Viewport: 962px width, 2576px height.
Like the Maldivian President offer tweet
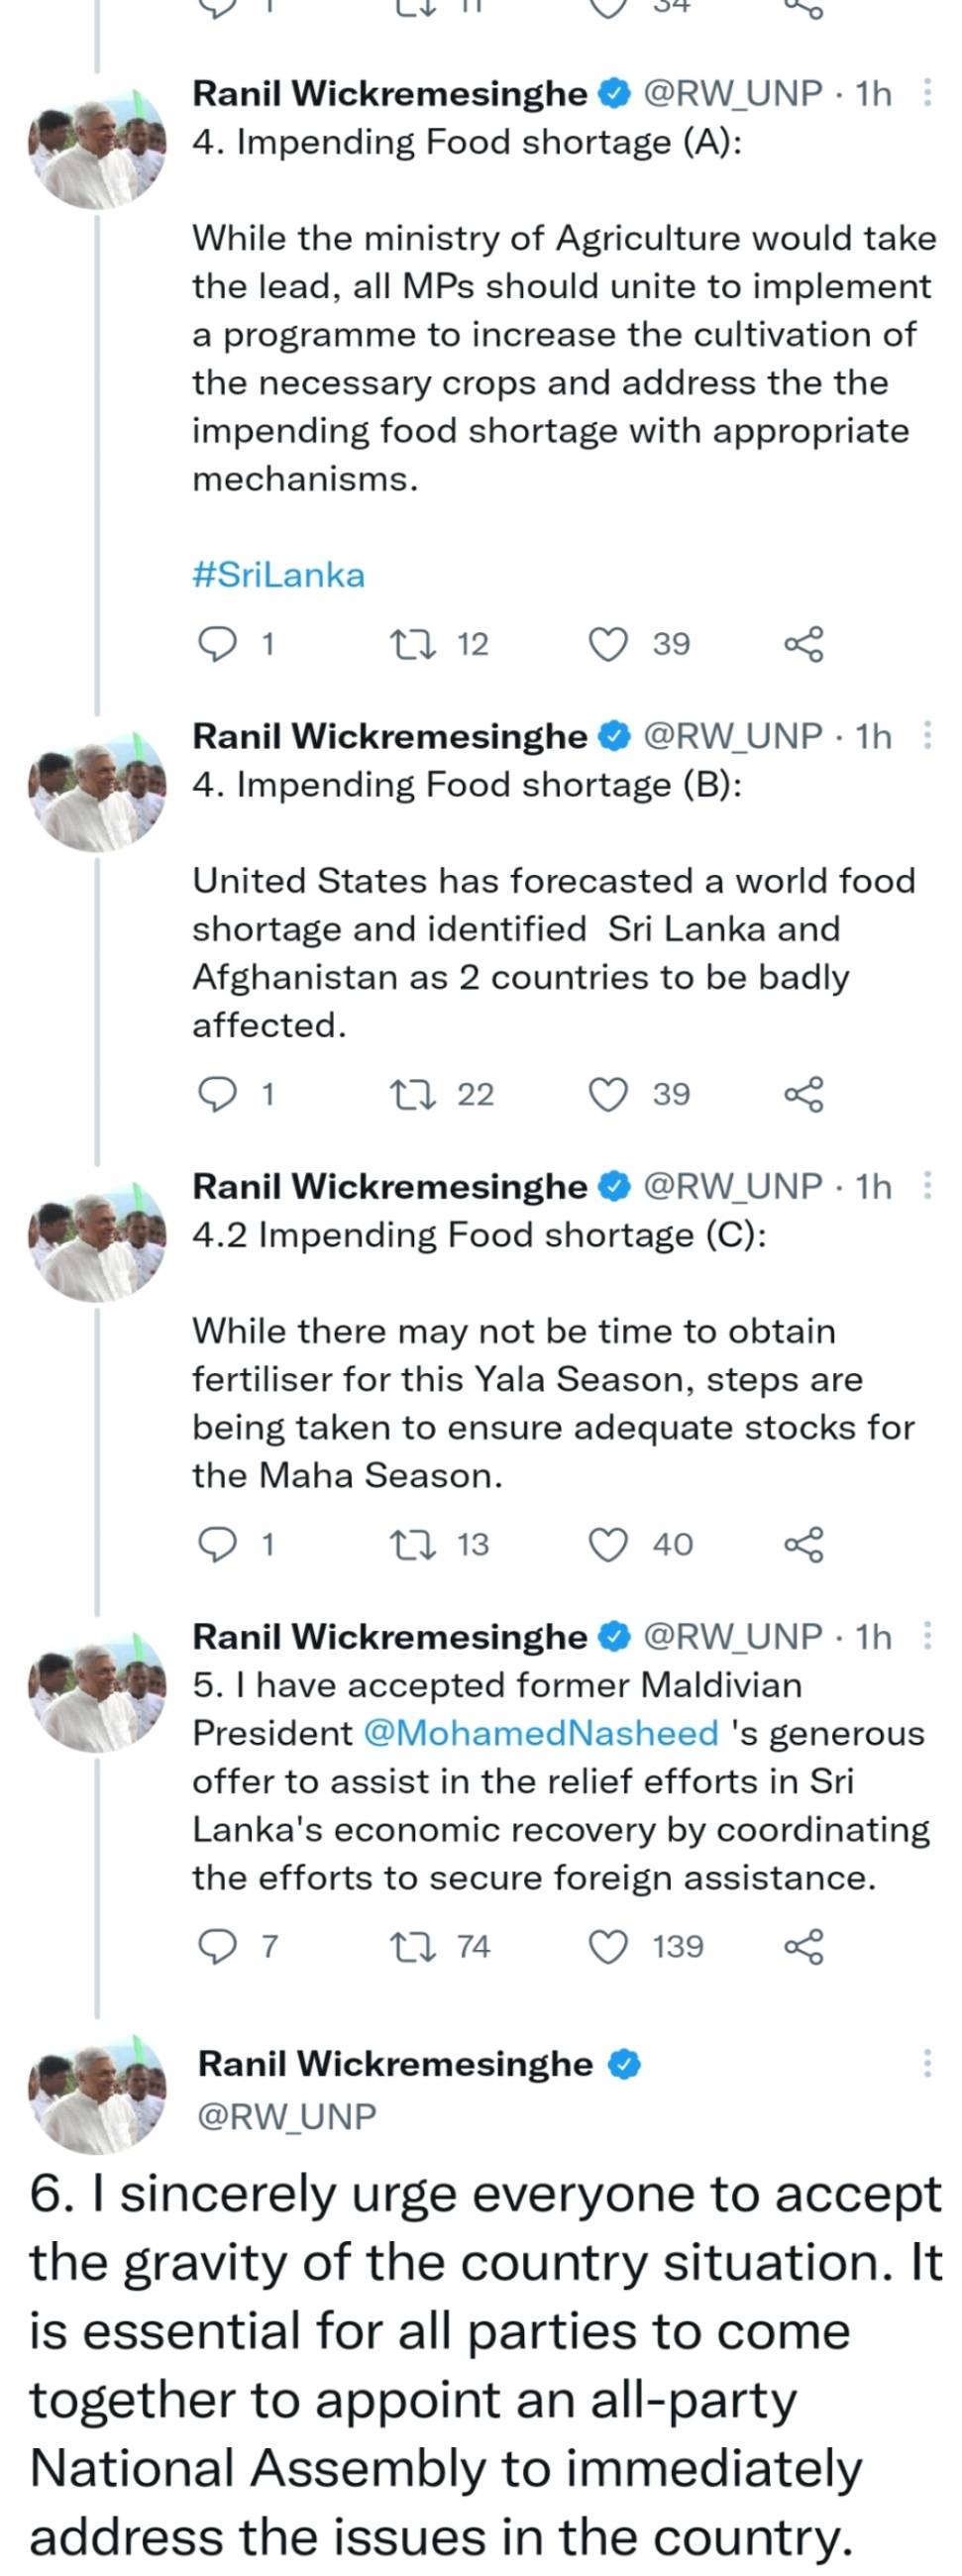[x=608, y=1946]
